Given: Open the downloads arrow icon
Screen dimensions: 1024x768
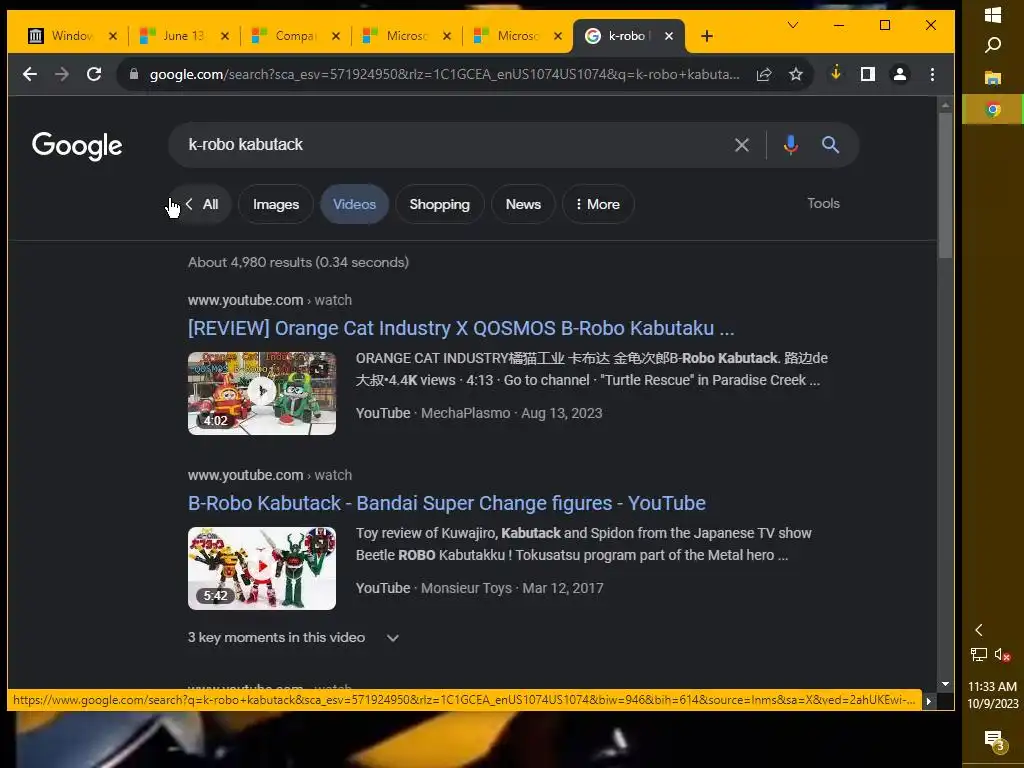Looking at the screenshot, I should point(835,74).
